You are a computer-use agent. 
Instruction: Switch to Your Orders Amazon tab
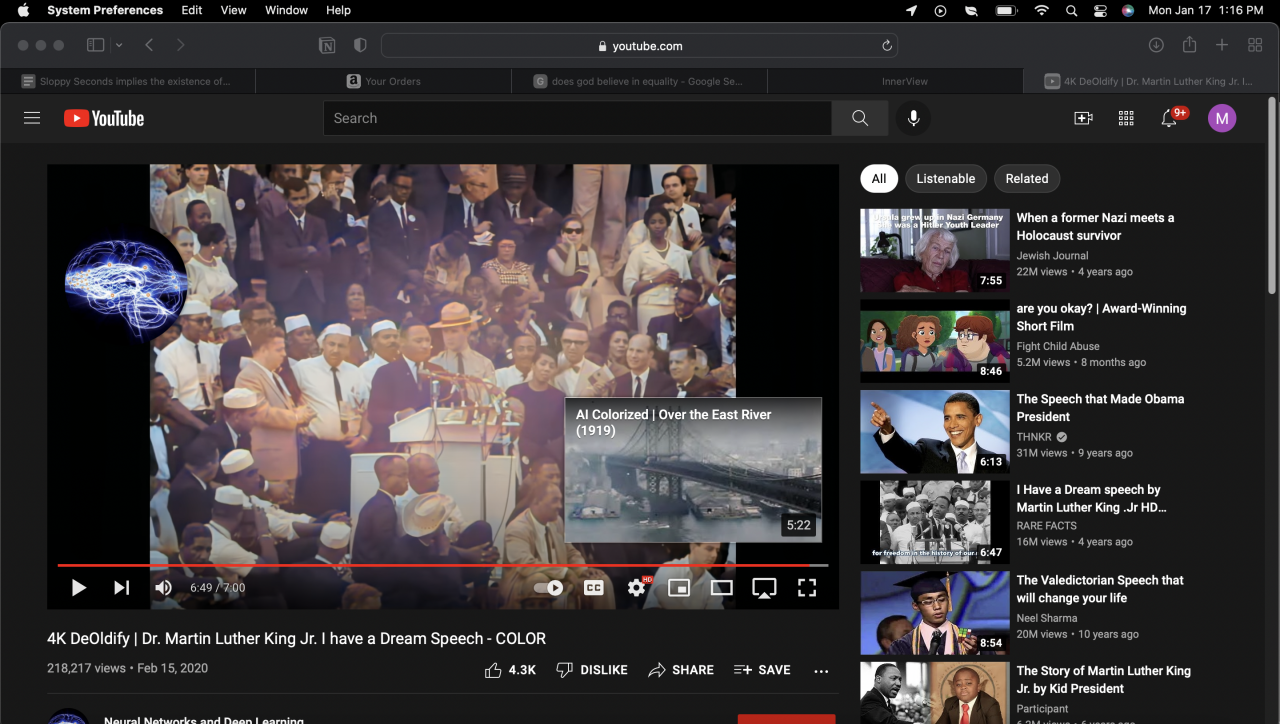coord(384,81)
